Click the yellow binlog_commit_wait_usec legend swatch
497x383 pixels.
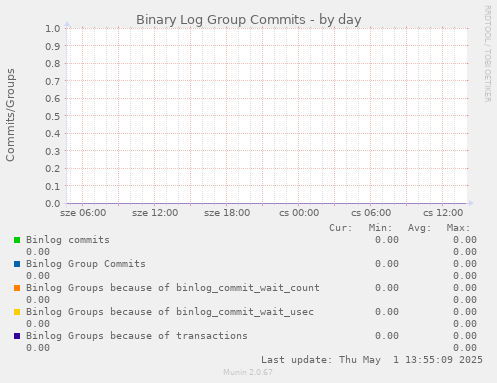17,312
